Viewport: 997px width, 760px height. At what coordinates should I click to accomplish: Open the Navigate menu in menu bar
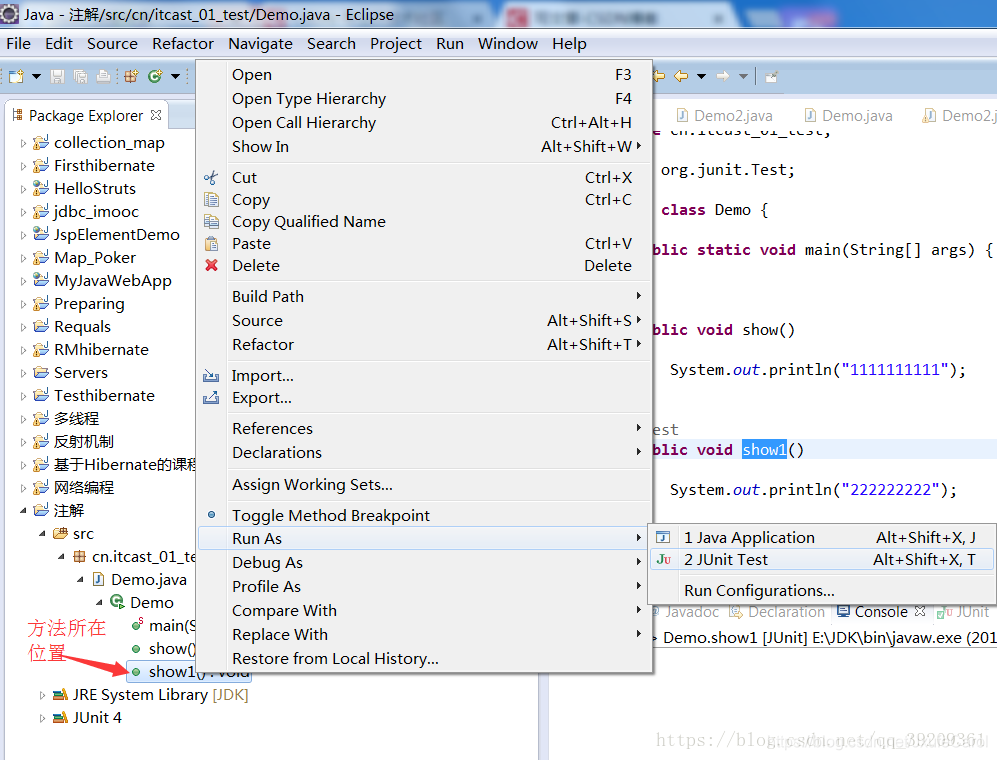point(261,43)
